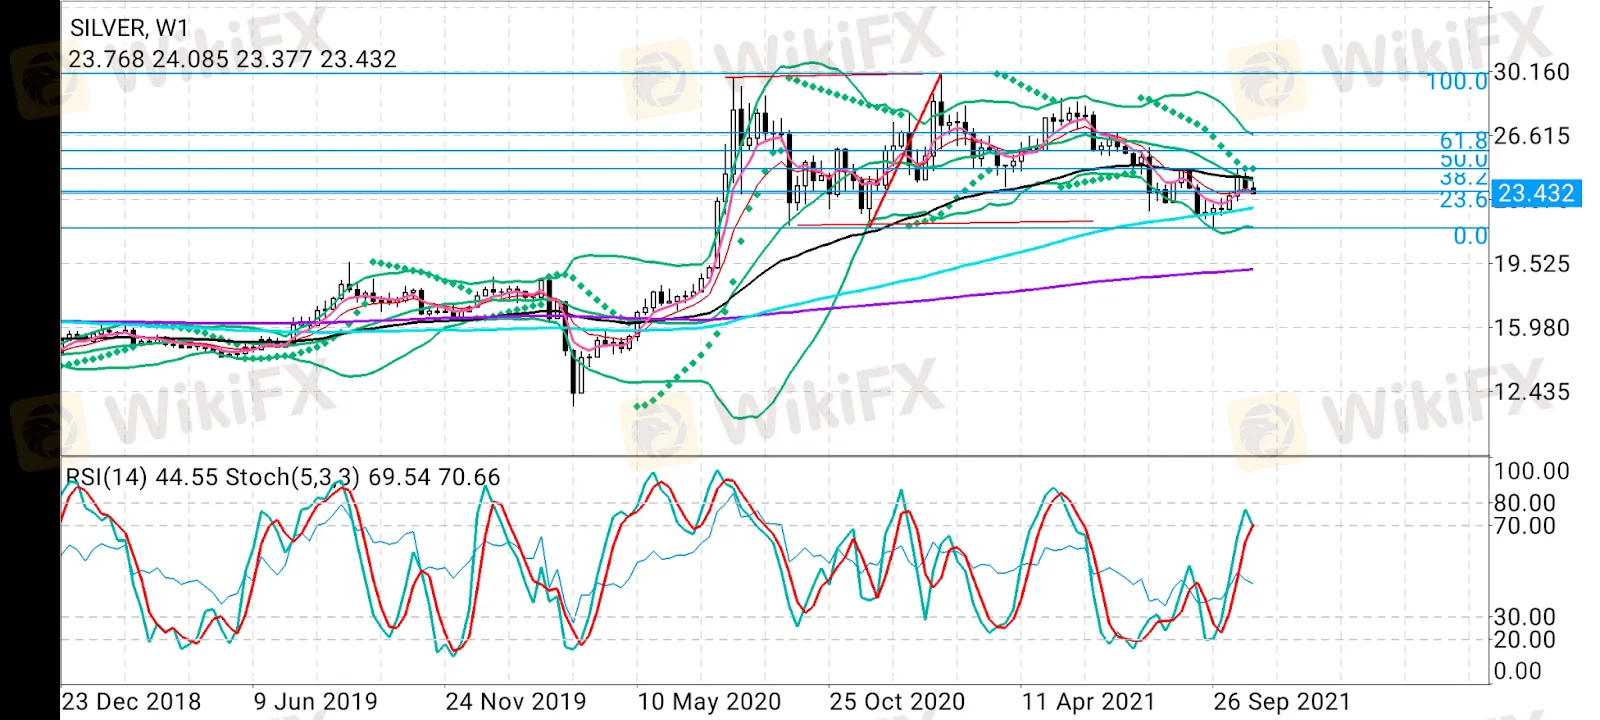The height and width of the screenshot is (720, 1600).
Task: Select 100.00 on the oscillator axis
Action: click(1531, 471)
